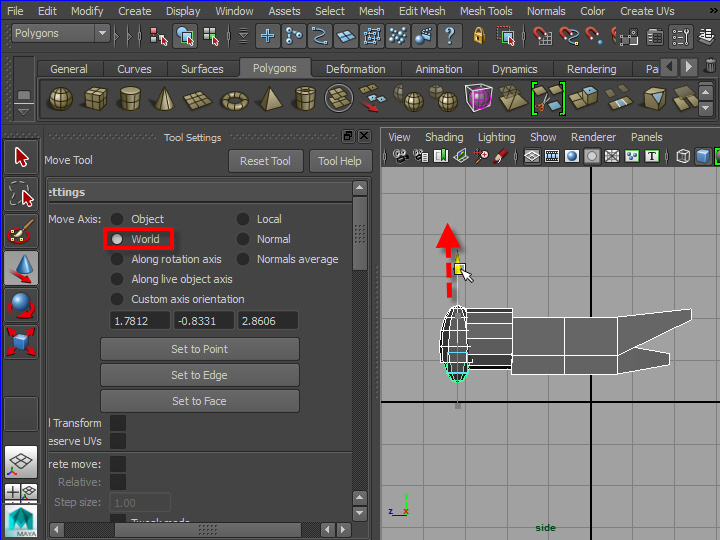Click the select camera viewport icon
720x540 pixels.
[x=401, y=157]
